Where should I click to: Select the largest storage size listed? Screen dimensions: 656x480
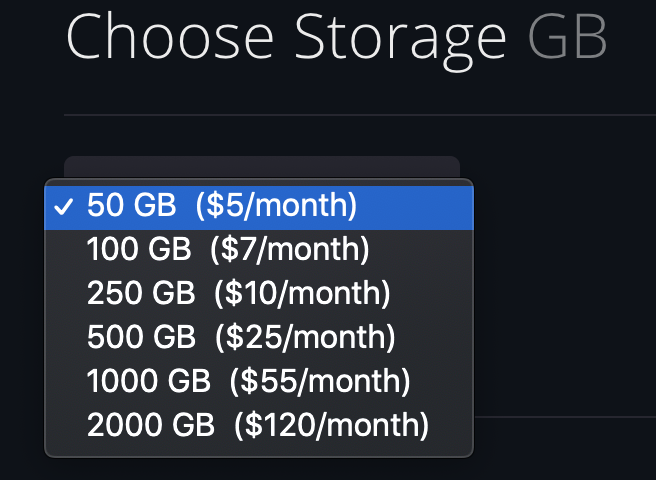(x=258, y=426)
